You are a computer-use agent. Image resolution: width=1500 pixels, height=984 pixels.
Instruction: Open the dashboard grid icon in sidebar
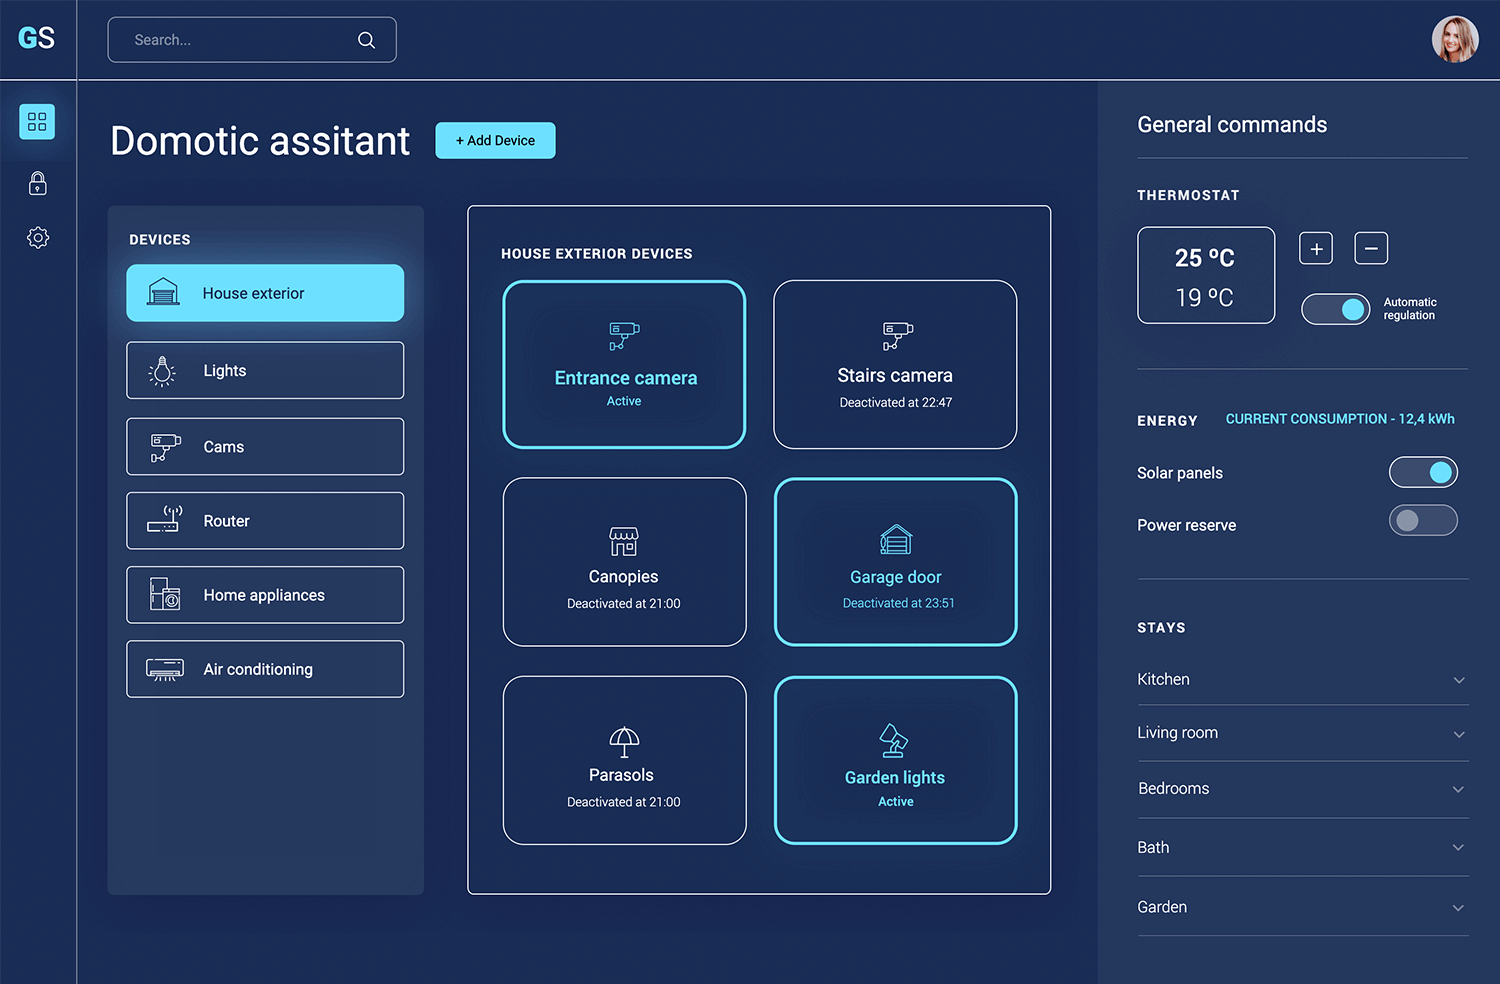click(x=37, y=122)
